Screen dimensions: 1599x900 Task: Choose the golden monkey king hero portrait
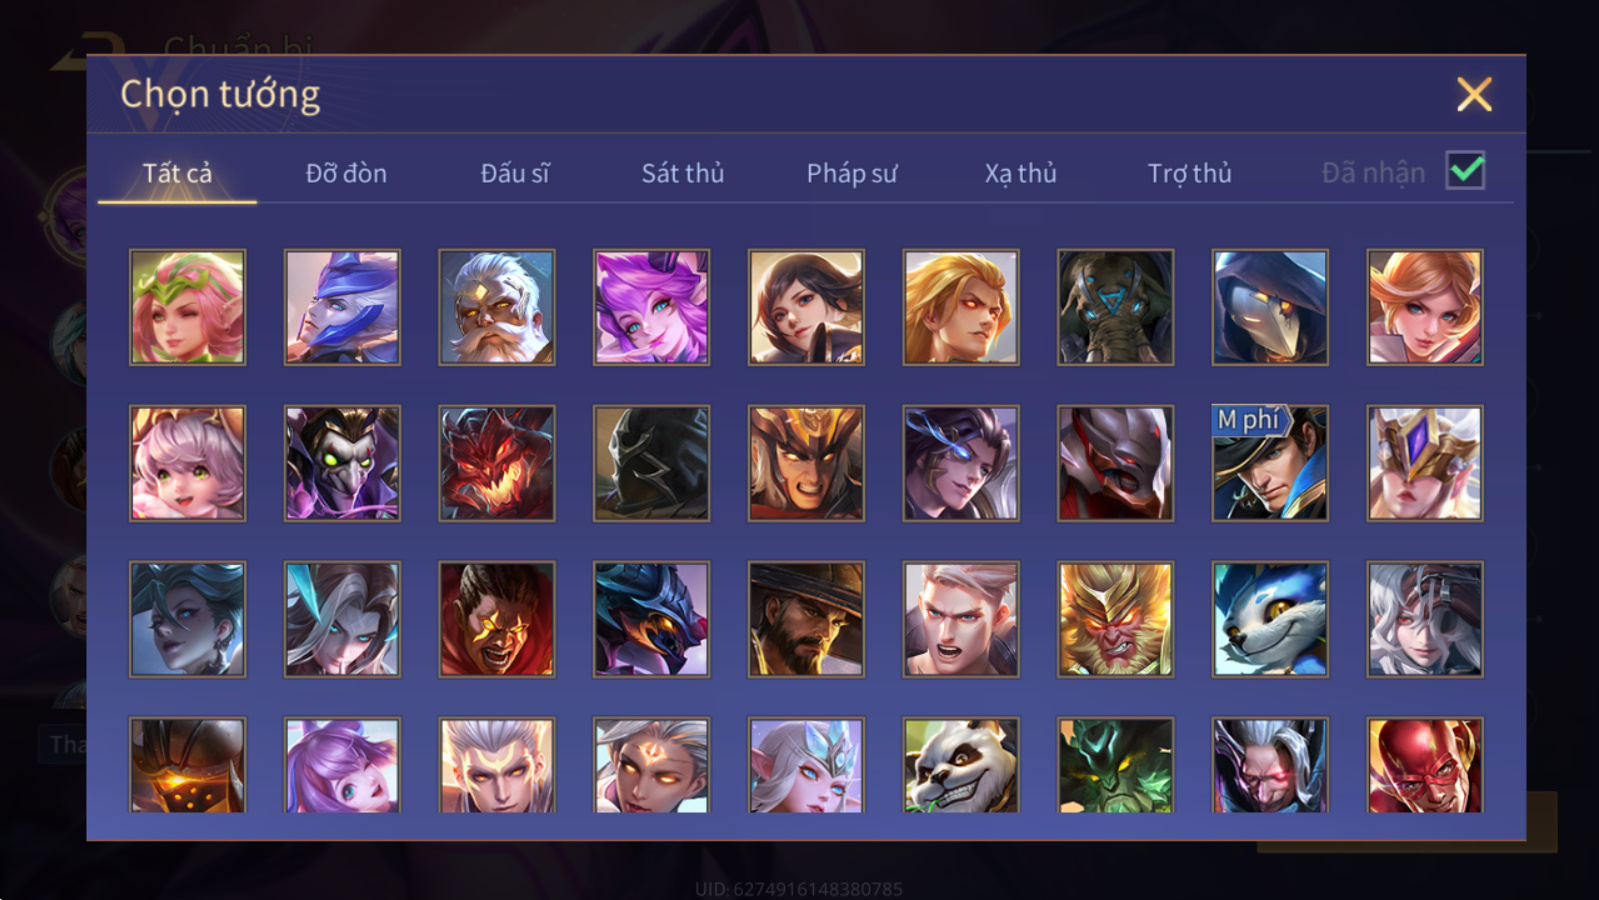1115,619
